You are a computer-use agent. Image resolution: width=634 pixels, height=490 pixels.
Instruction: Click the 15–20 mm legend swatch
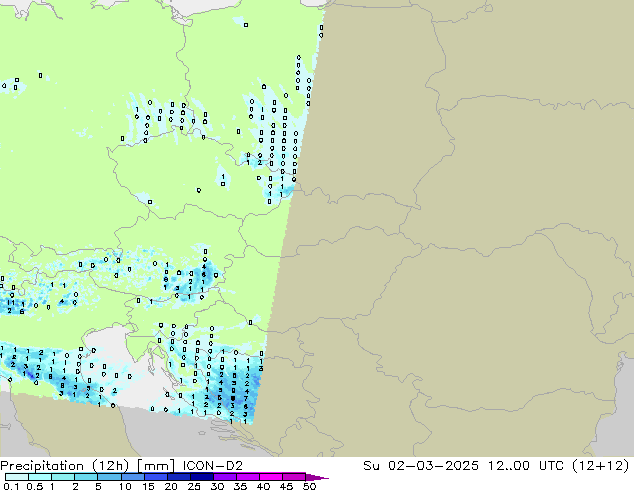(155, 477)
